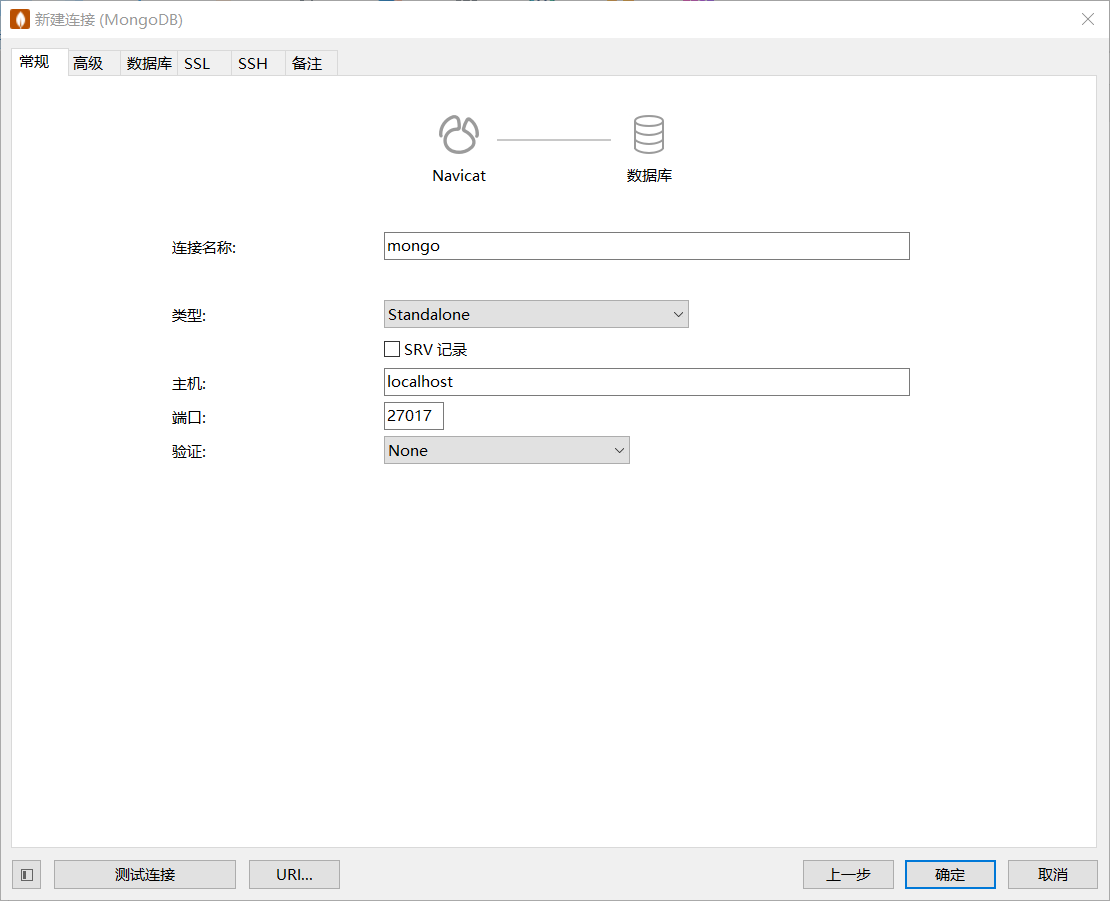Click the URI... button
Viewport: 1110px width, 901px height.
click(x=294, y=875)
